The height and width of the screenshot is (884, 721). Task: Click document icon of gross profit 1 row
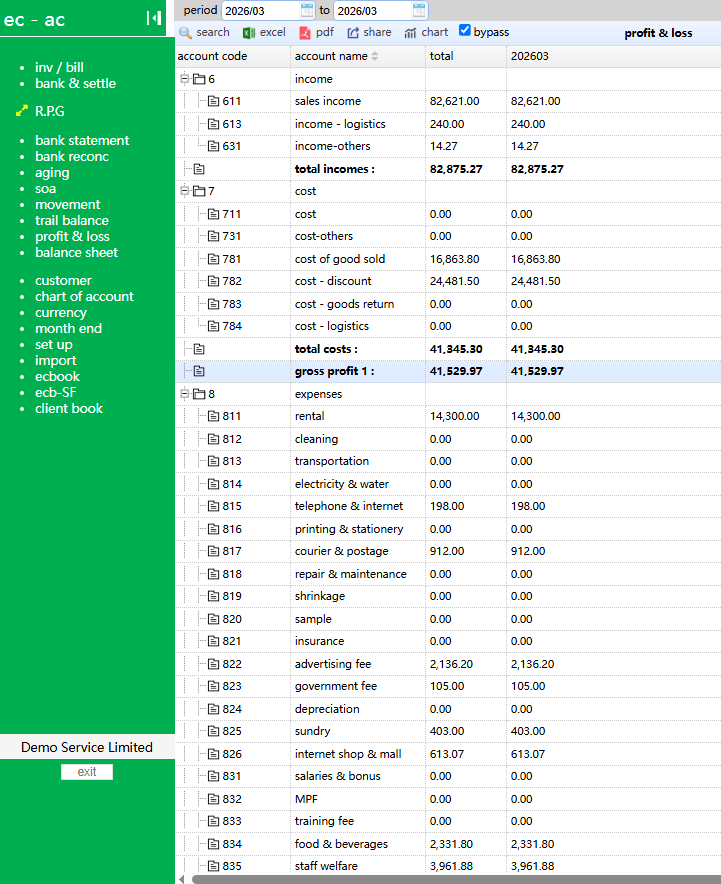[199, 371]
